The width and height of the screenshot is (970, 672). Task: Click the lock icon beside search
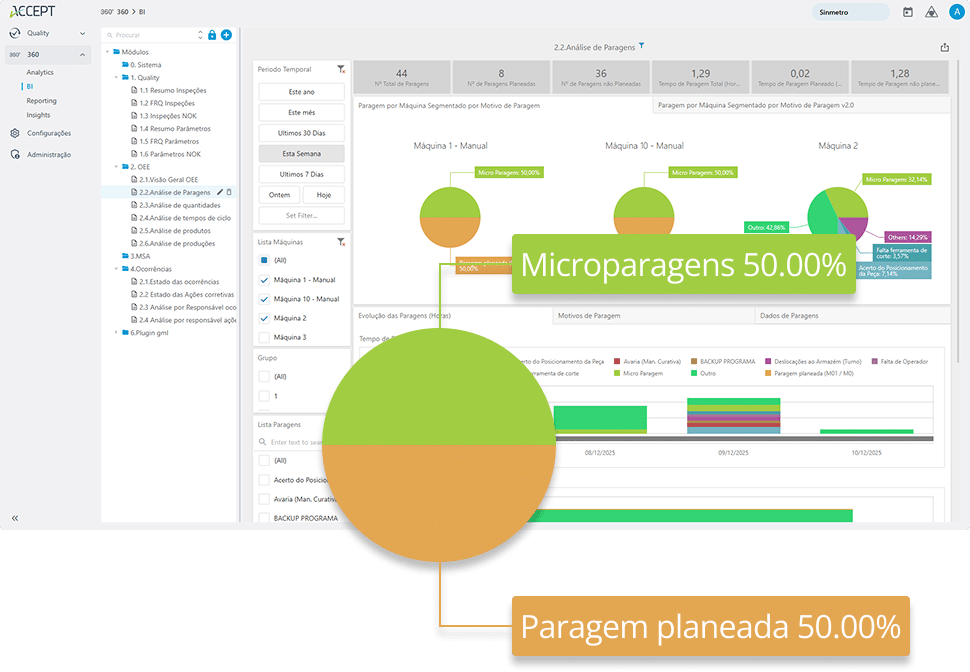(x=212, y=35)
